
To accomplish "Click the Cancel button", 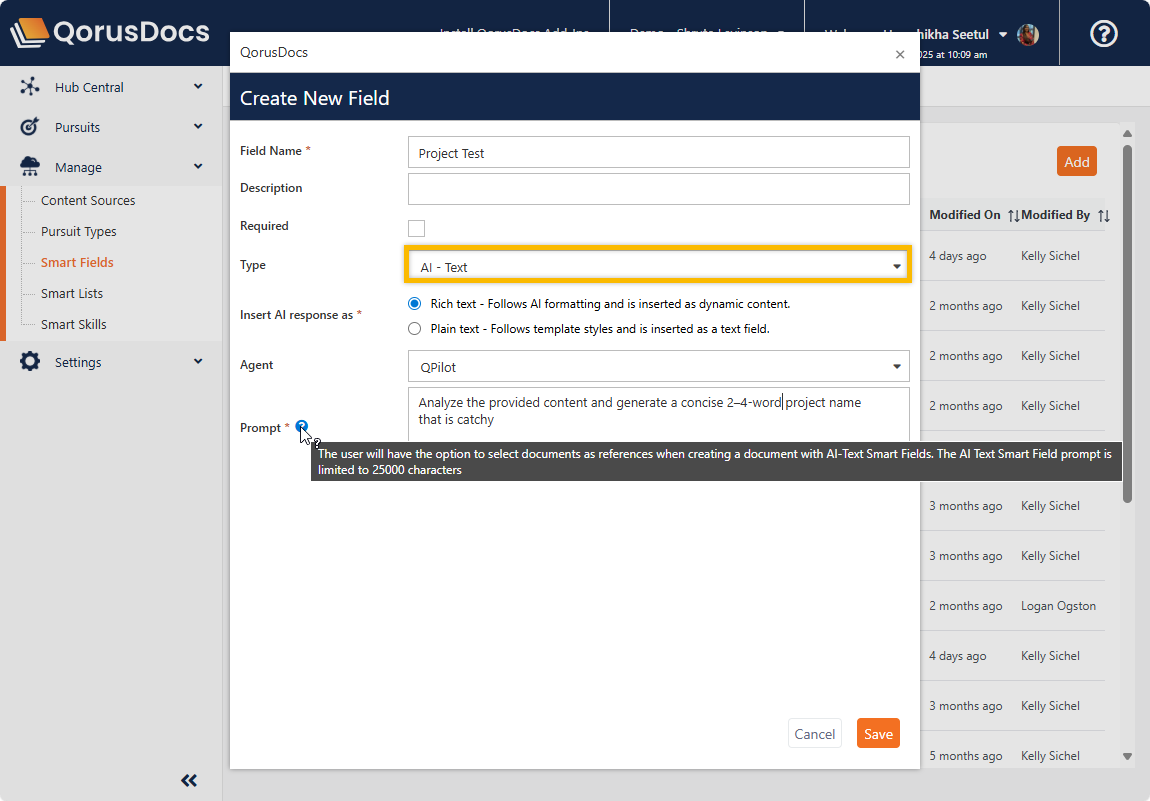I will click(x=814, y=734).
